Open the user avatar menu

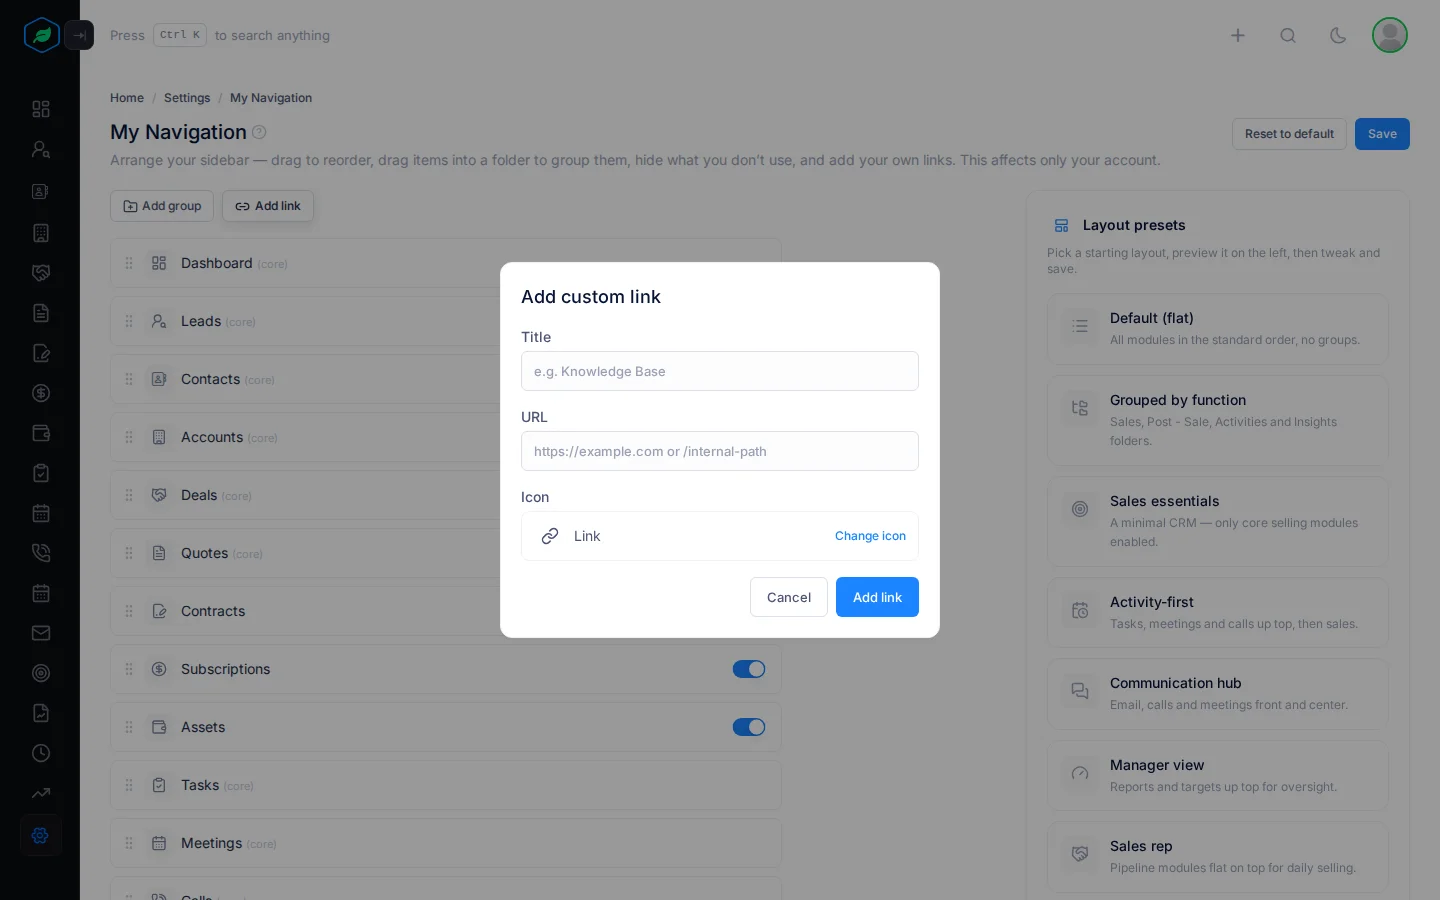1390,35
